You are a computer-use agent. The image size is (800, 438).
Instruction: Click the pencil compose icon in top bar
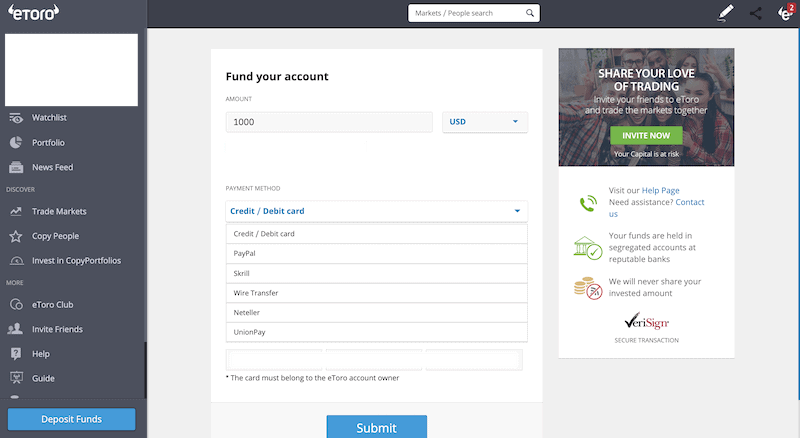click(725, 13)
